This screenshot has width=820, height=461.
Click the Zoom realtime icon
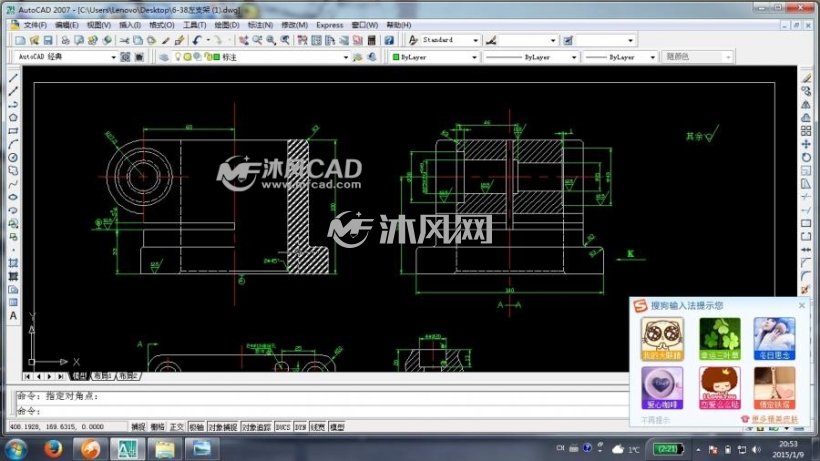pyautogui.click(x=257, y=40)
